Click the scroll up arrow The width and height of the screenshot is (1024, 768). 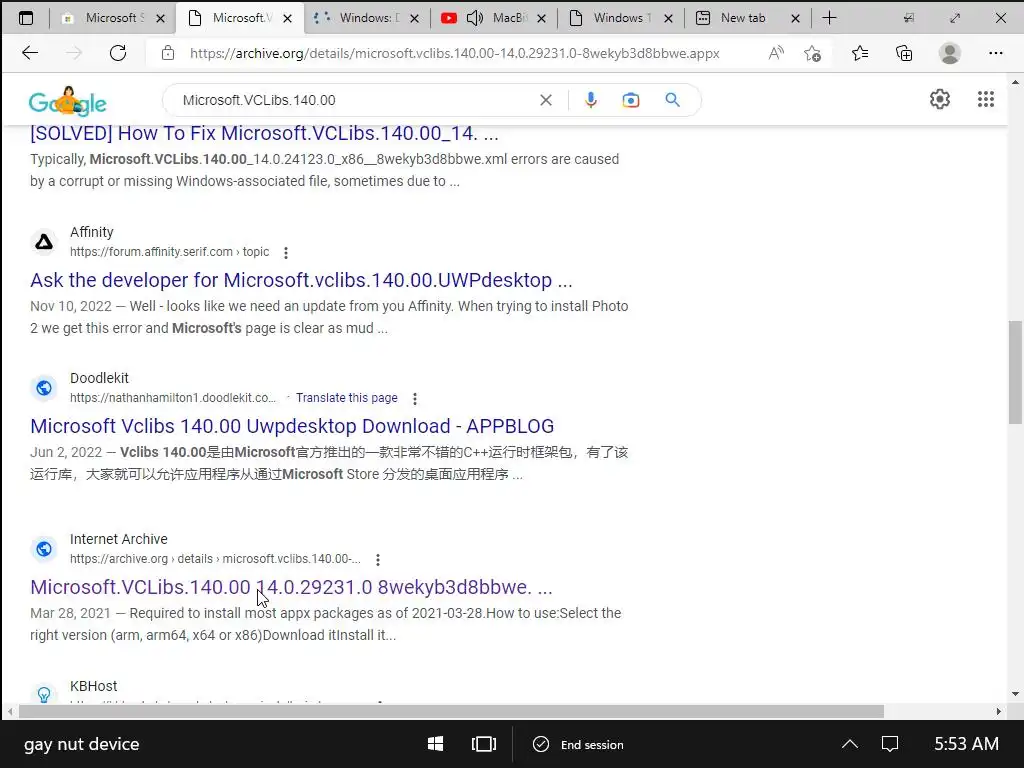pos(1015,82)
